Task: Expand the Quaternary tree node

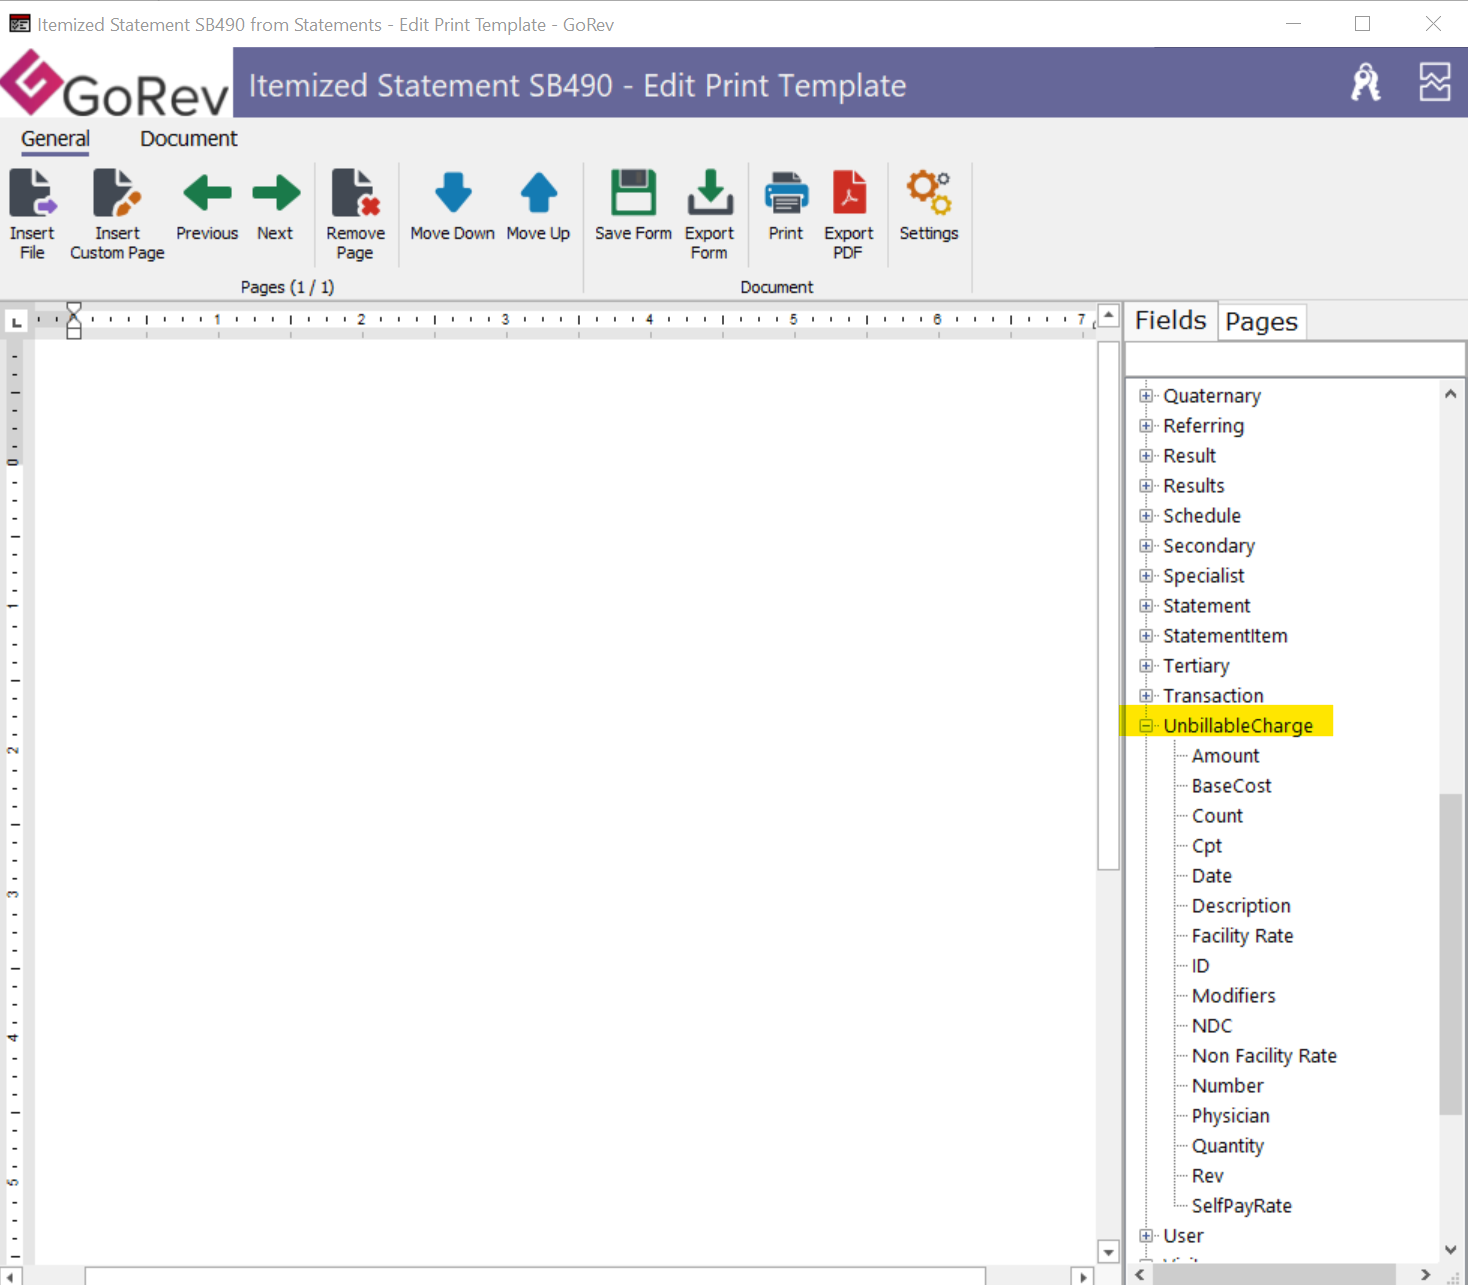Action: tap(1146, 396)
